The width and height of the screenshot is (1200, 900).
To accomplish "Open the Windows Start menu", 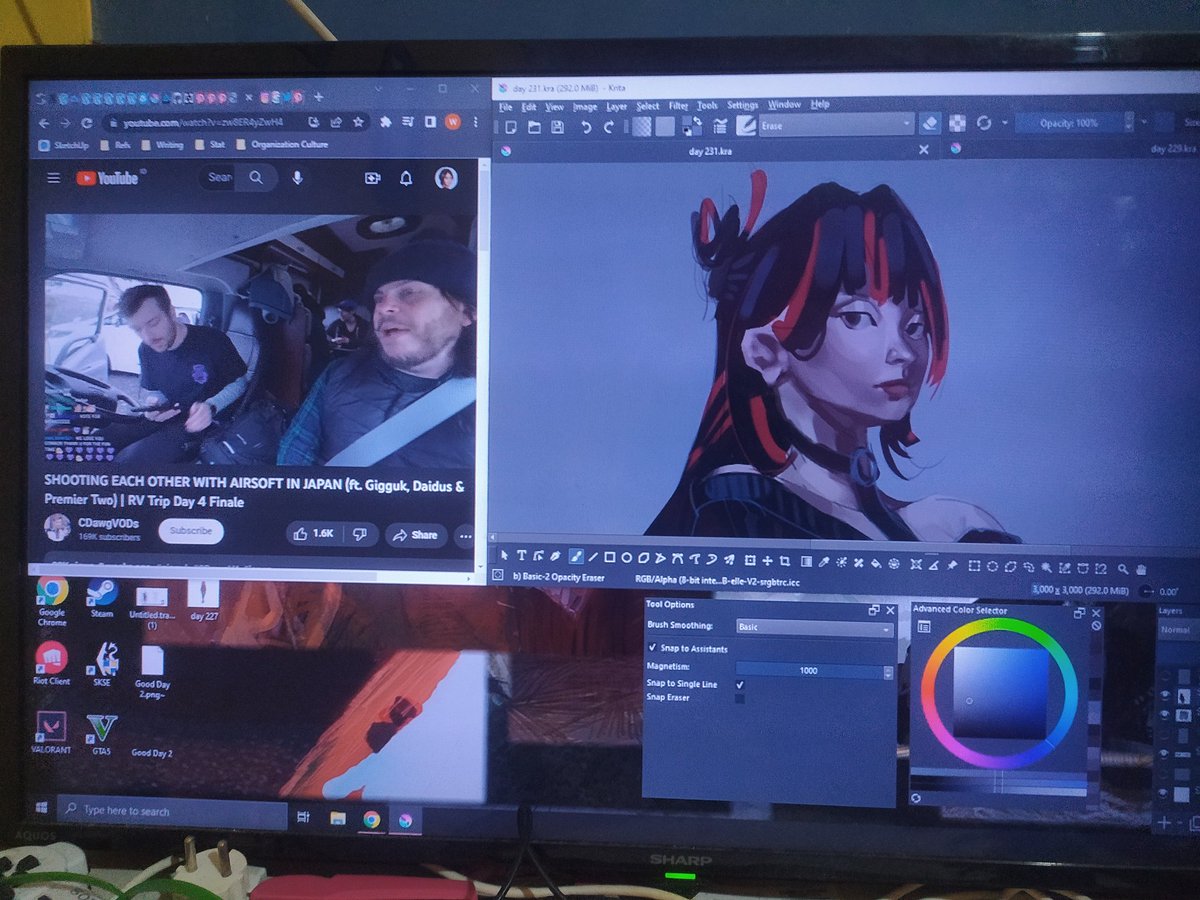I will [41, 808].
